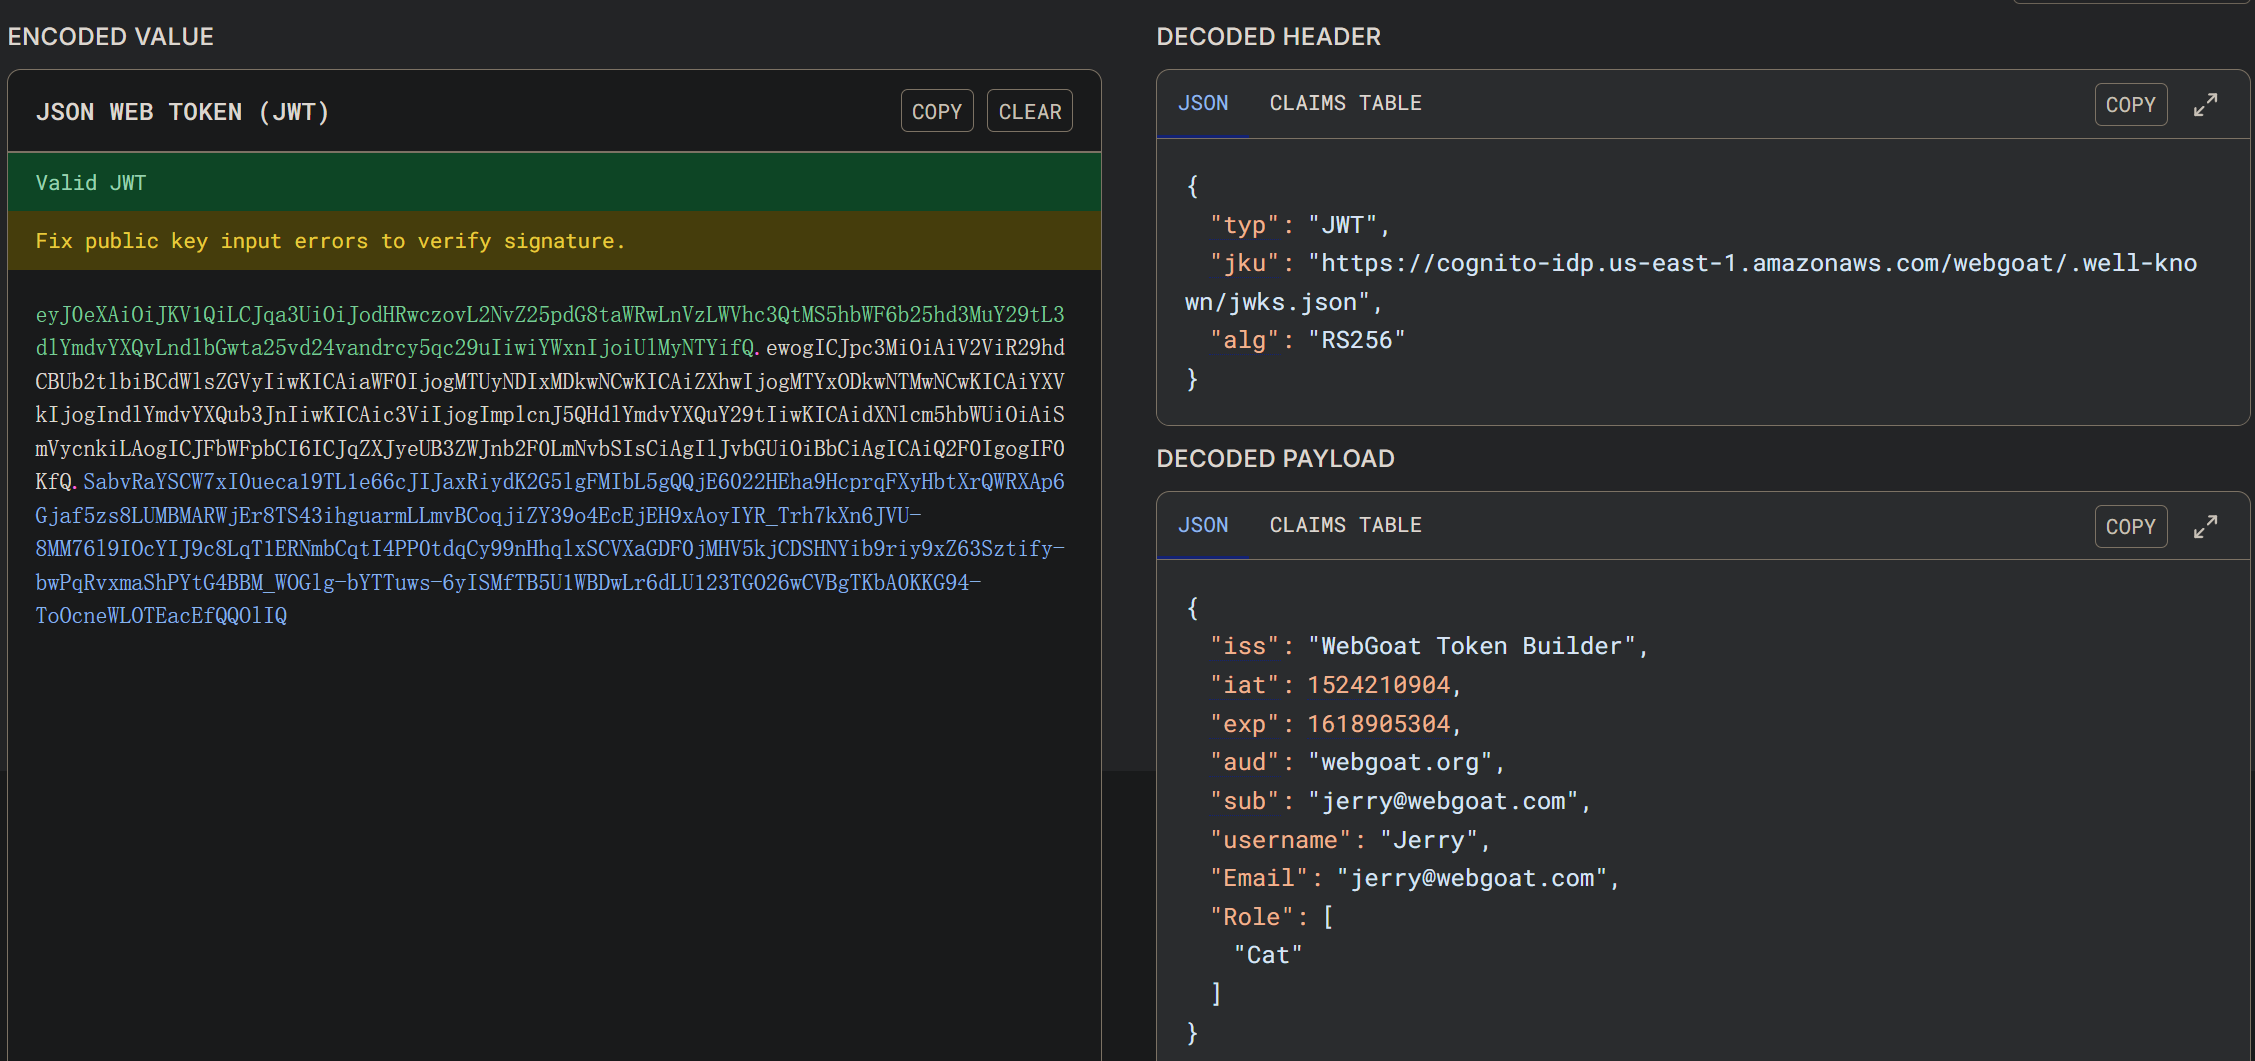
Task: Click the iat value 1524210904
Action: pos(1378,685)
